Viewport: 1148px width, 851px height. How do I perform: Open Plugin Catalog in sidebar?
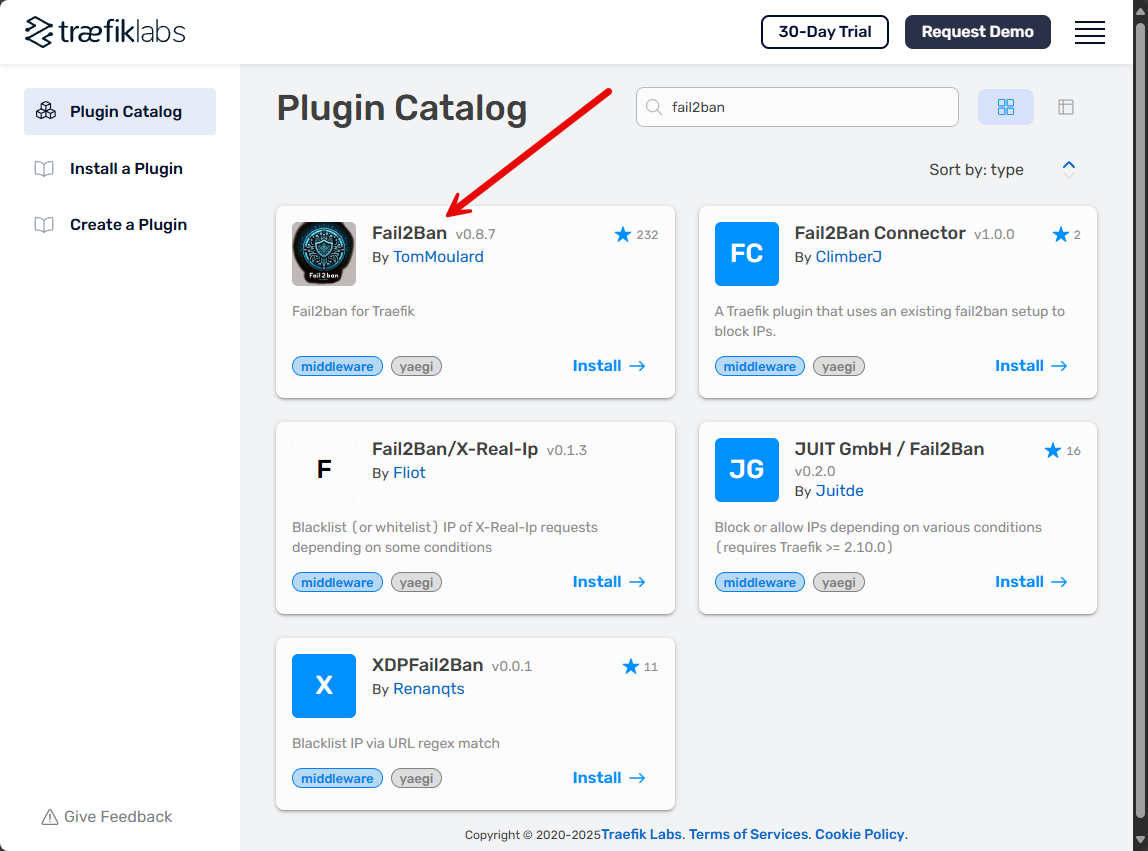[x=120, y=111]
